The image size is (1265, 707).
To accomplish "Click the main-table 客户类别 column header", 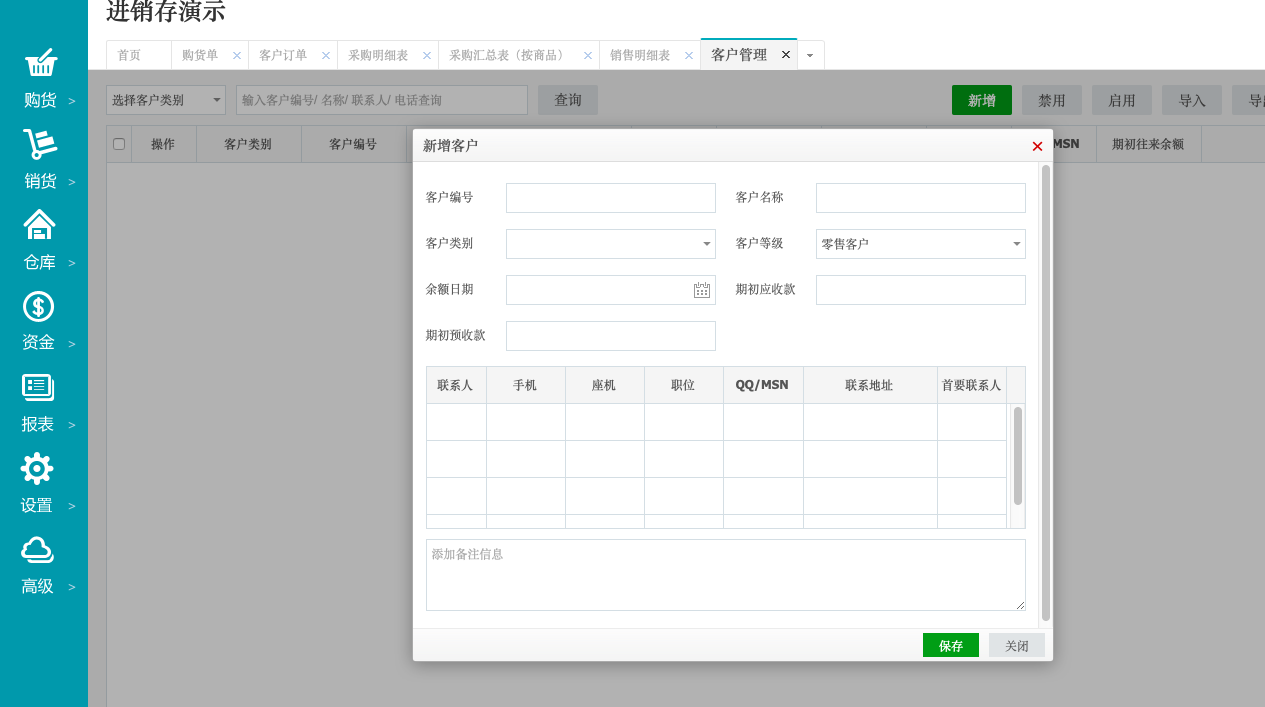I will tap(249, 144).
